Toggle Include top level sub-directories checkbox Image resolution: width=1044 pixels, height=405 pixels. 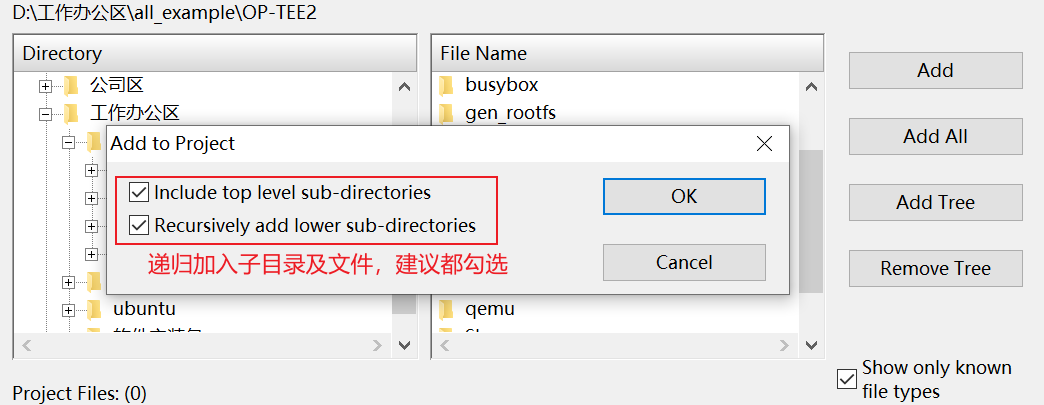coord(139,193)
